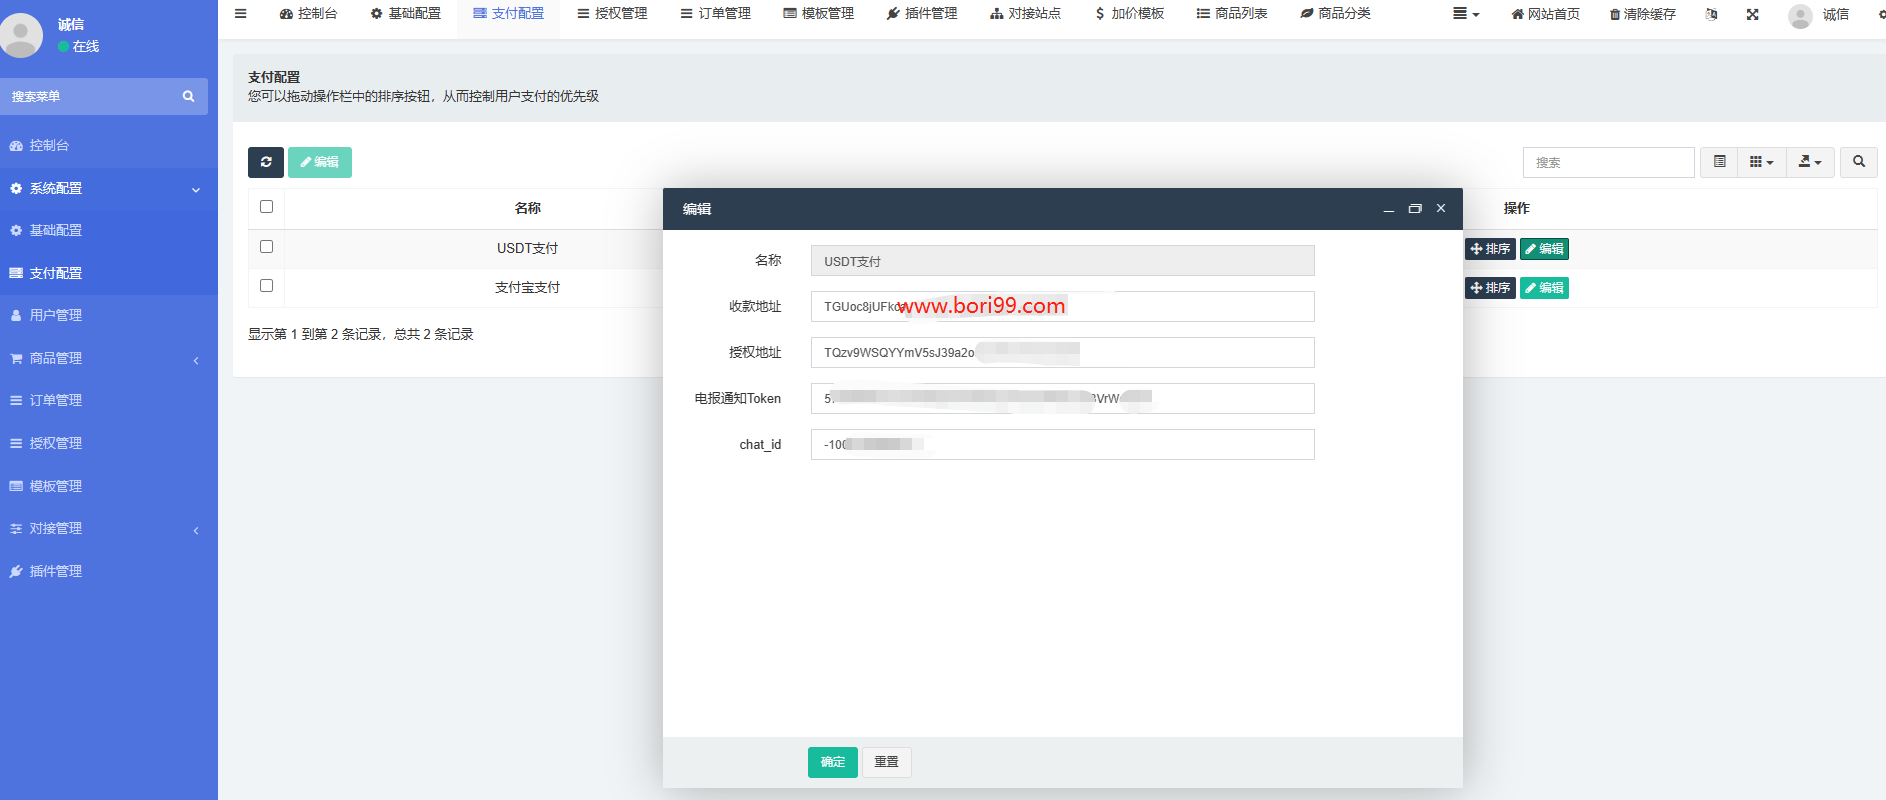Toggle the table card view icon

click(x=1719, y=162)
